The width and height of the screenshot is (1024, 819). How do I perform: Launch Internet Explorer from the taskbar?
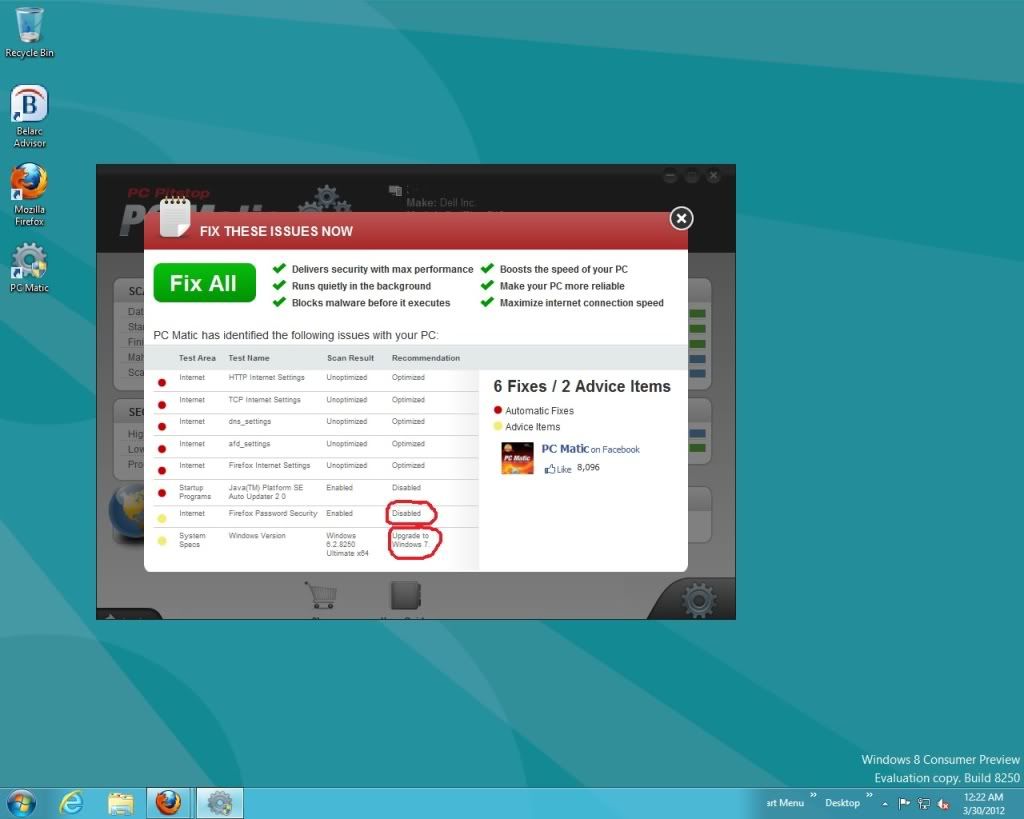[x=71, y=803]
